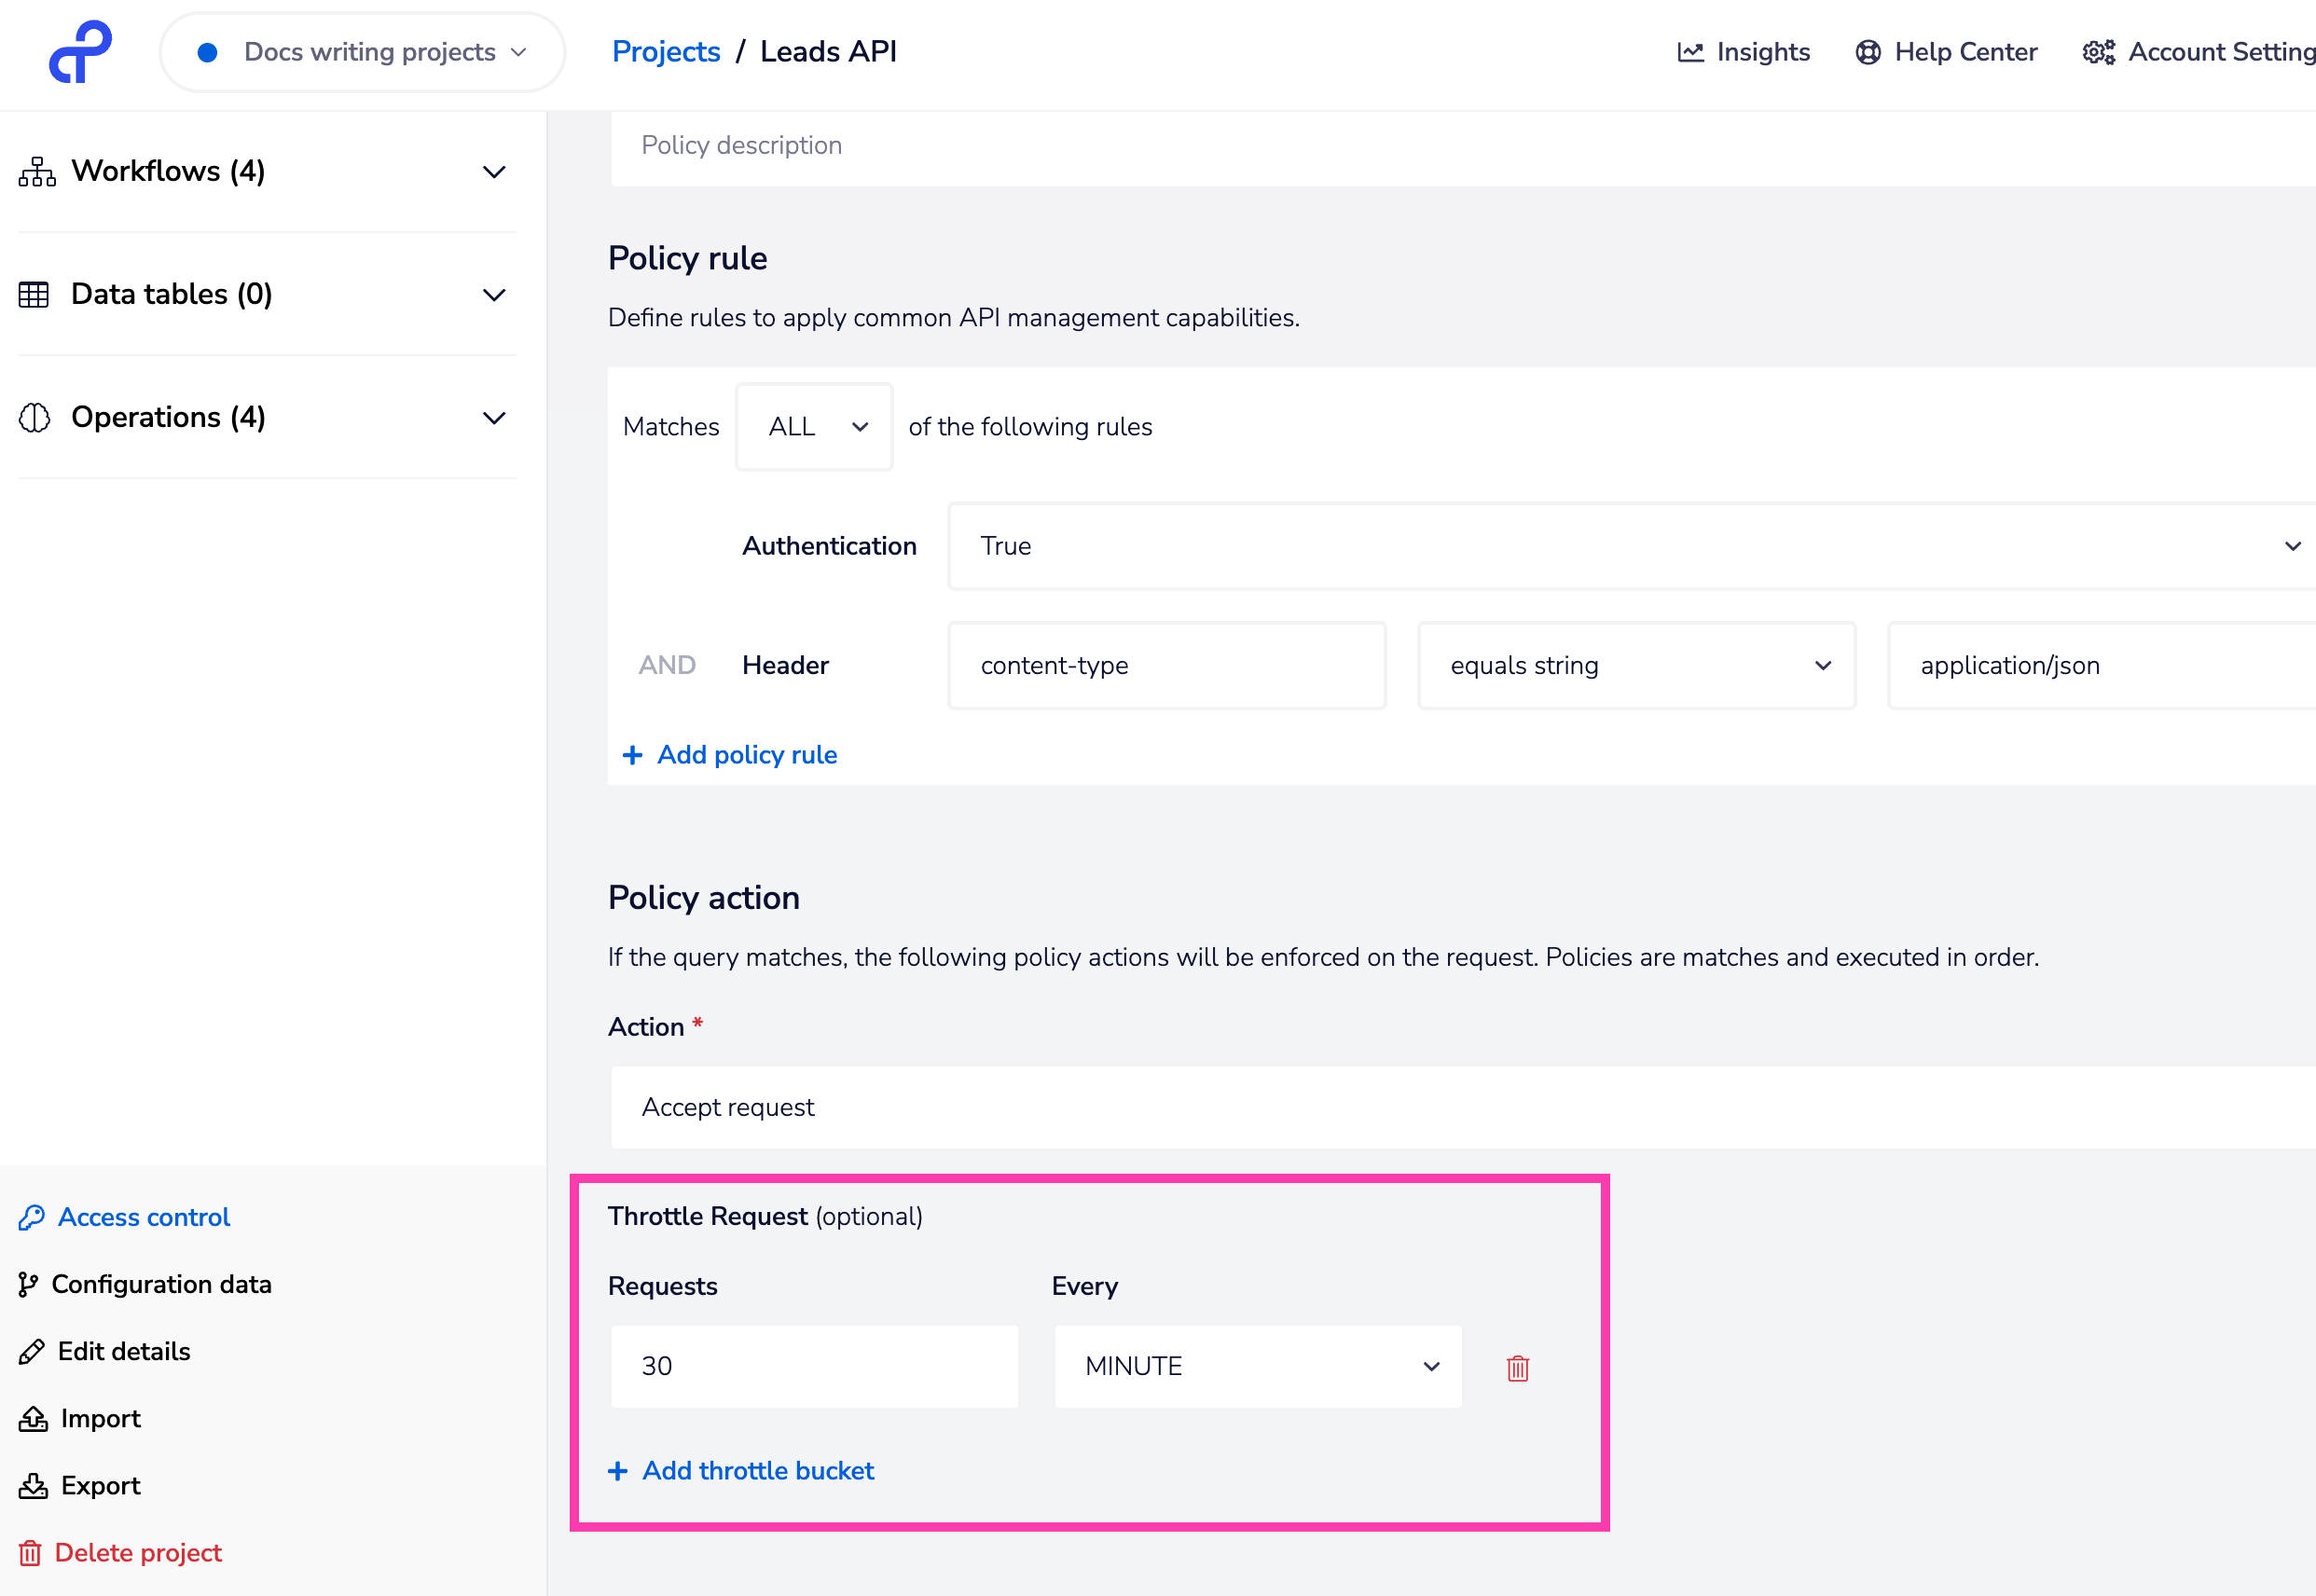The width and height of the screenshot is (2316, 1596).
Task: Delete the throttle bucket via trash icon
Action: click(x=1517, y=1367)
